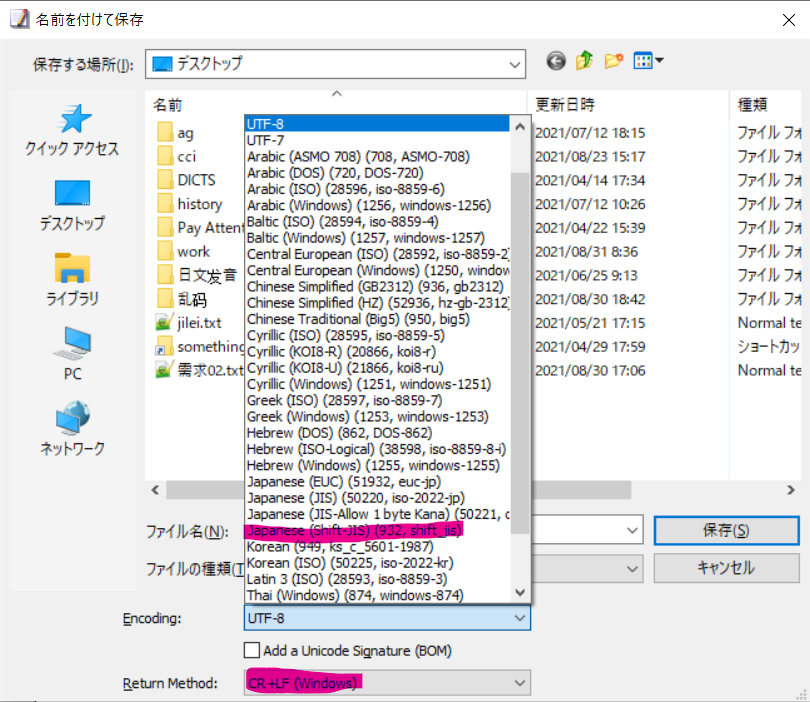Click the 'Up One Level' folder icon
The height and width of the screenshot is (702, 810).
[584, 61]
